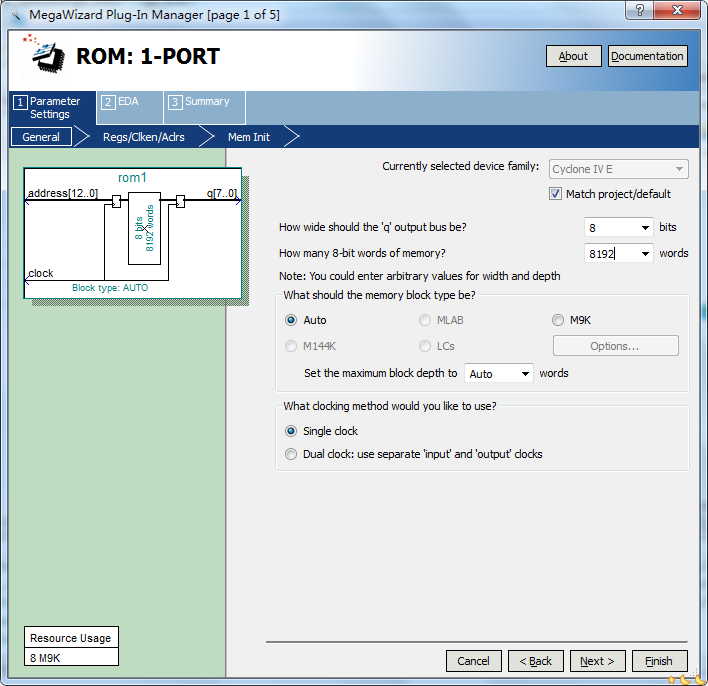The height and width of the screenshot is (686, 708).
Task: Toggle Match project/default checkbox
Action: point(555,194)
